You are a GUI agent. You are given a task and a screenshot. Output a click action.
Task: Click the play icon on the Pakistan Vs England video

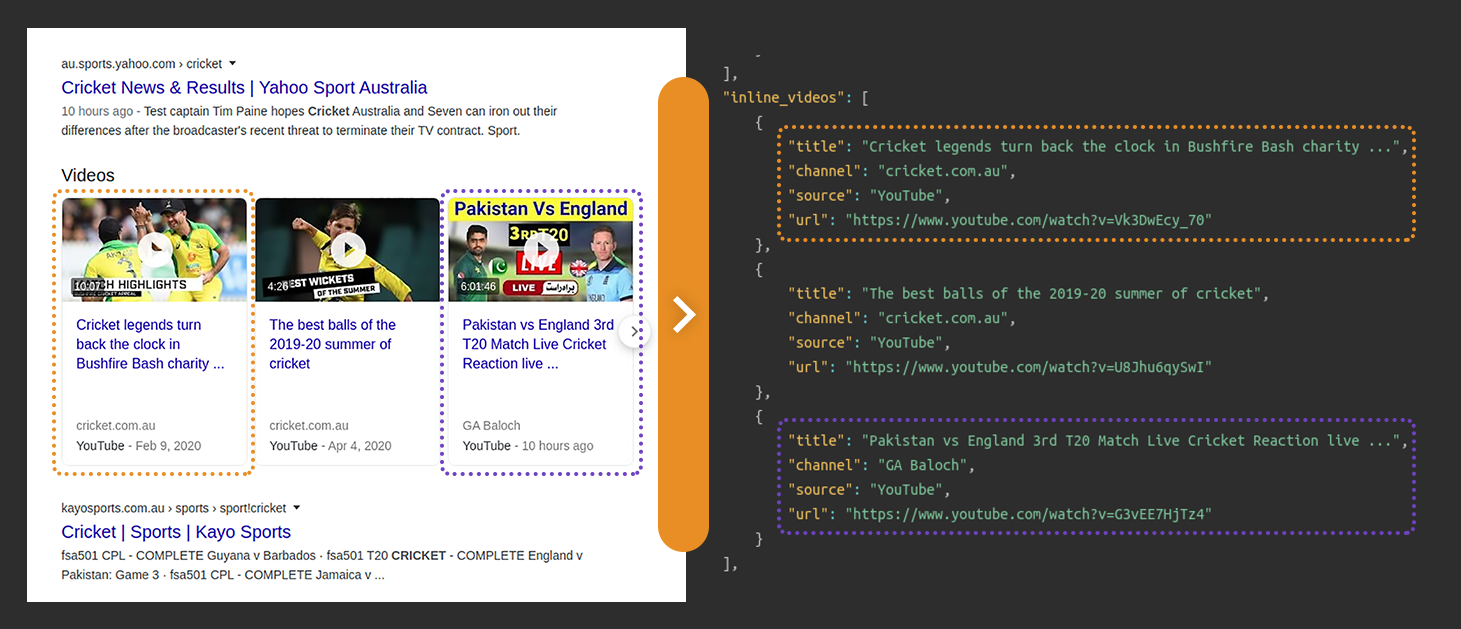(541, 246)
